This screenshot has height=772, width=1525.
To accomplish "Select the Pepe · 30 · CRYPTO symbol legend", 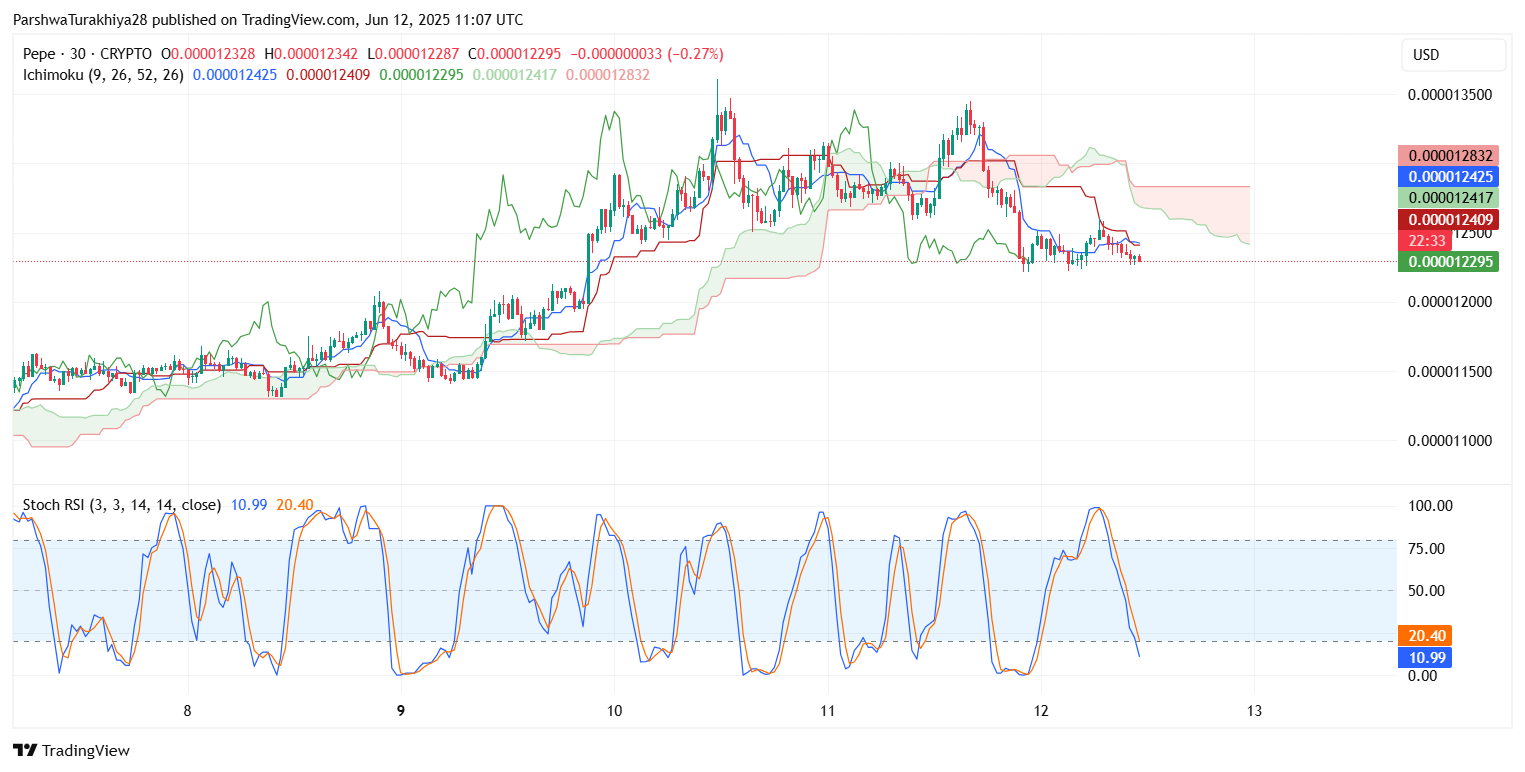I will tap(88, 54).
